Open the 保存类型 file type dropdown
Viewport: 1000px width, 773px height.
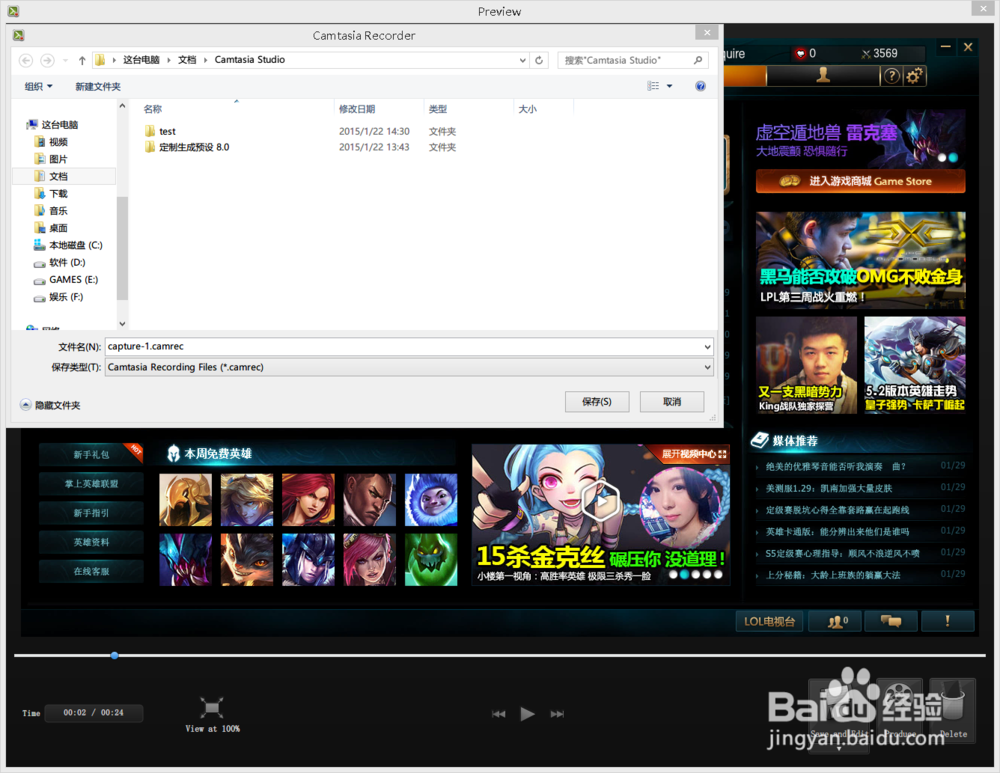[x=707, y=367]
